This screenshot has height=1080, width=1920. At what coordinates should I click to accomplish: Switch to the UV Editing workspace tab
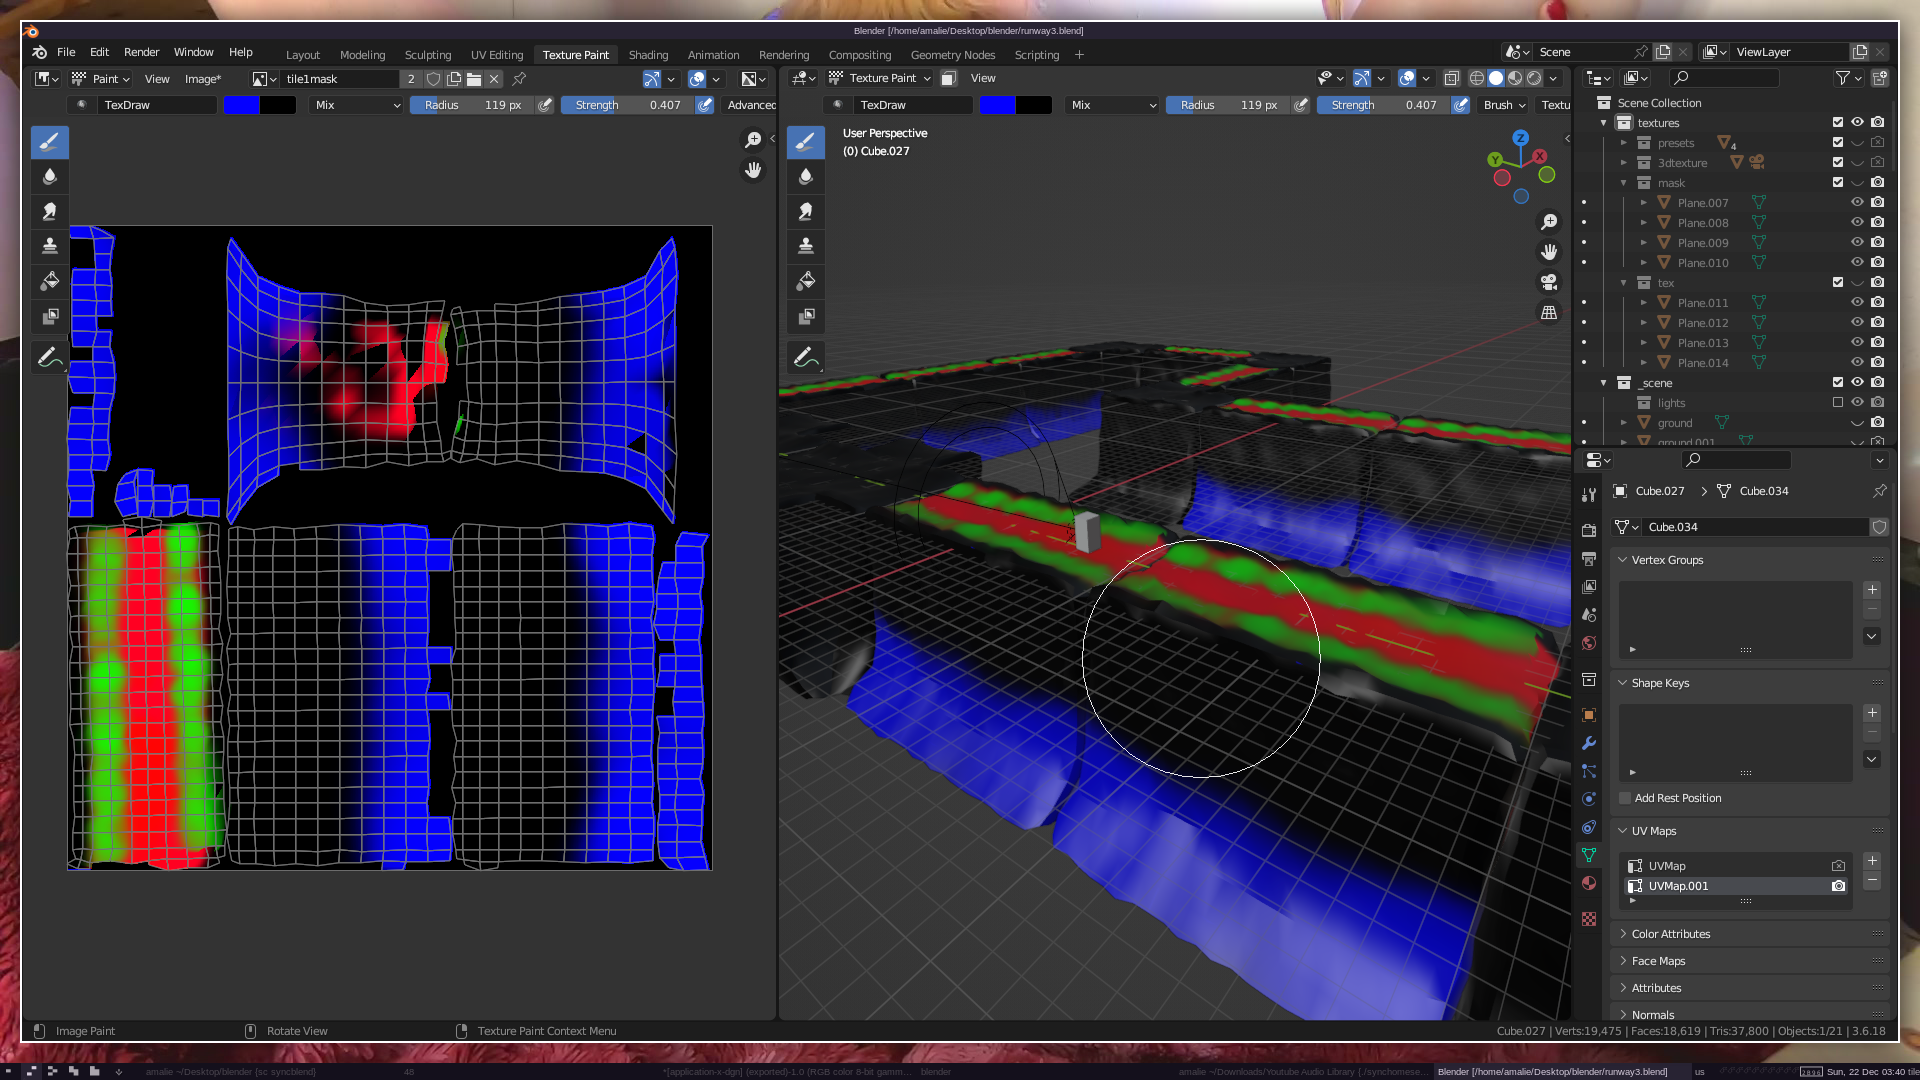496,55
